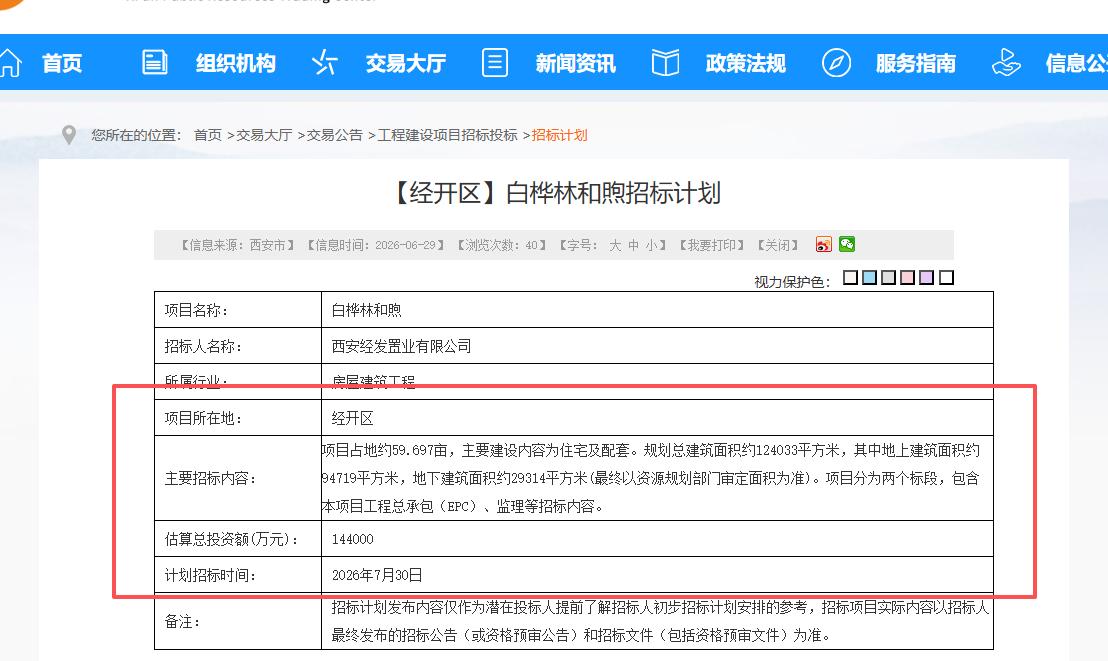1108x661 pixels.
Task: Click the breadcrumb link 交易公告
Action: click(334, 135)
